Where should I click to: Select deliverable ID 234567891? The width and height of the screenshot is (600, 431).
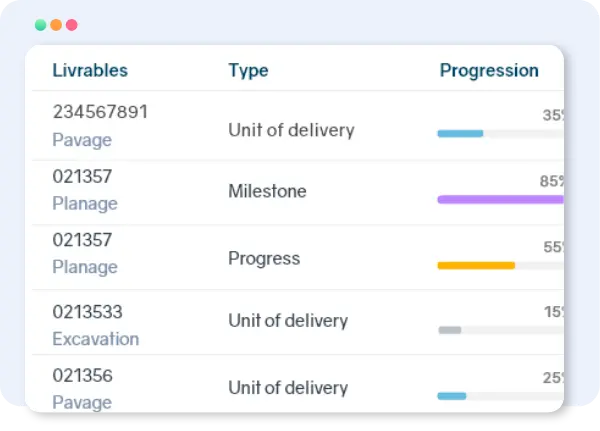point(100,112)
